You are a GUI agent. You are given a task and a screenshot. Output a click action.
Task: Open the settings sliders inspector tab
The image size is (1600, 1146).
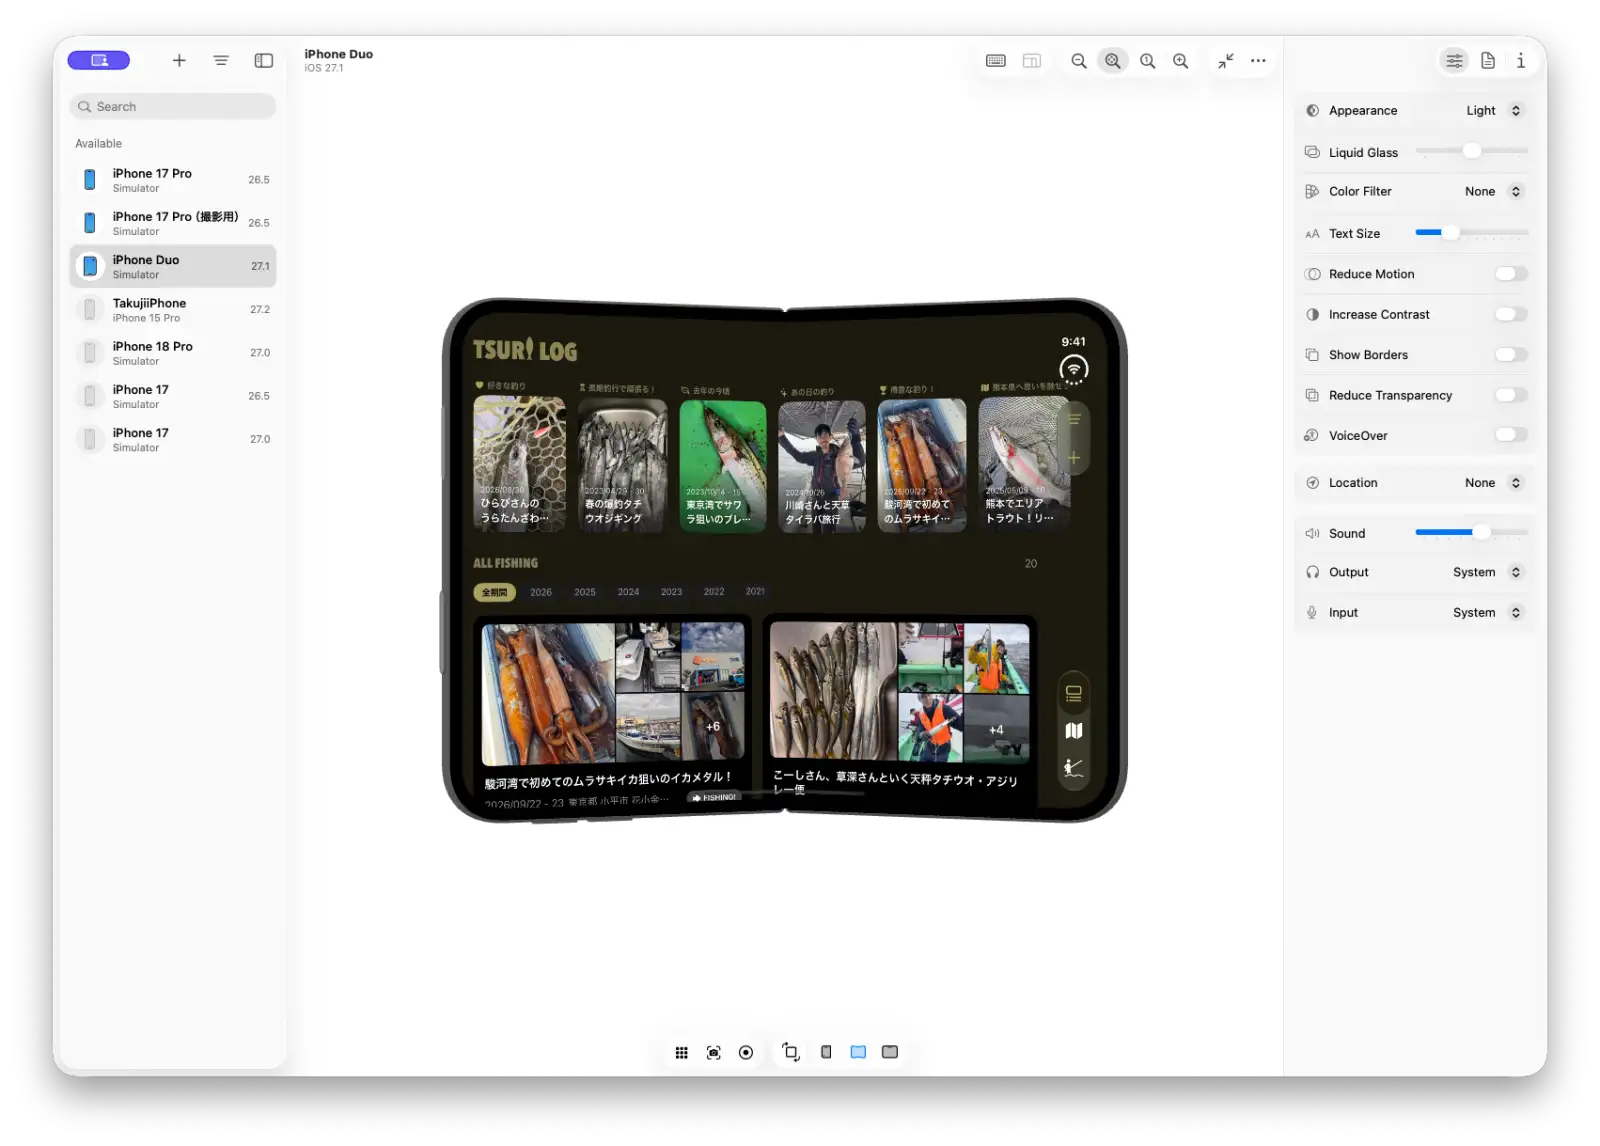[1454, 61]
